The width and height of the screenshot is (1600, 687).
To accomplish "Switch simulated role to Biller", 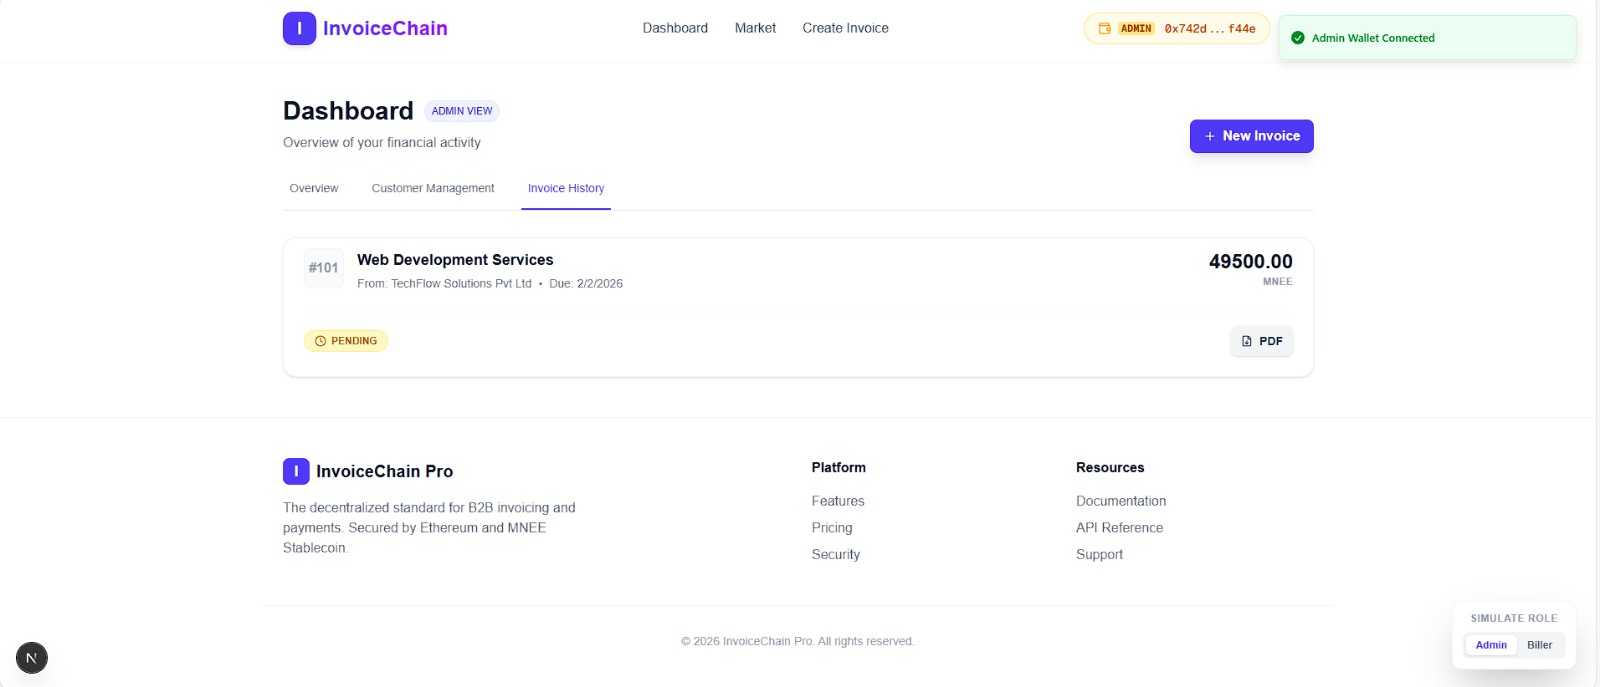I will (1539, 645).
